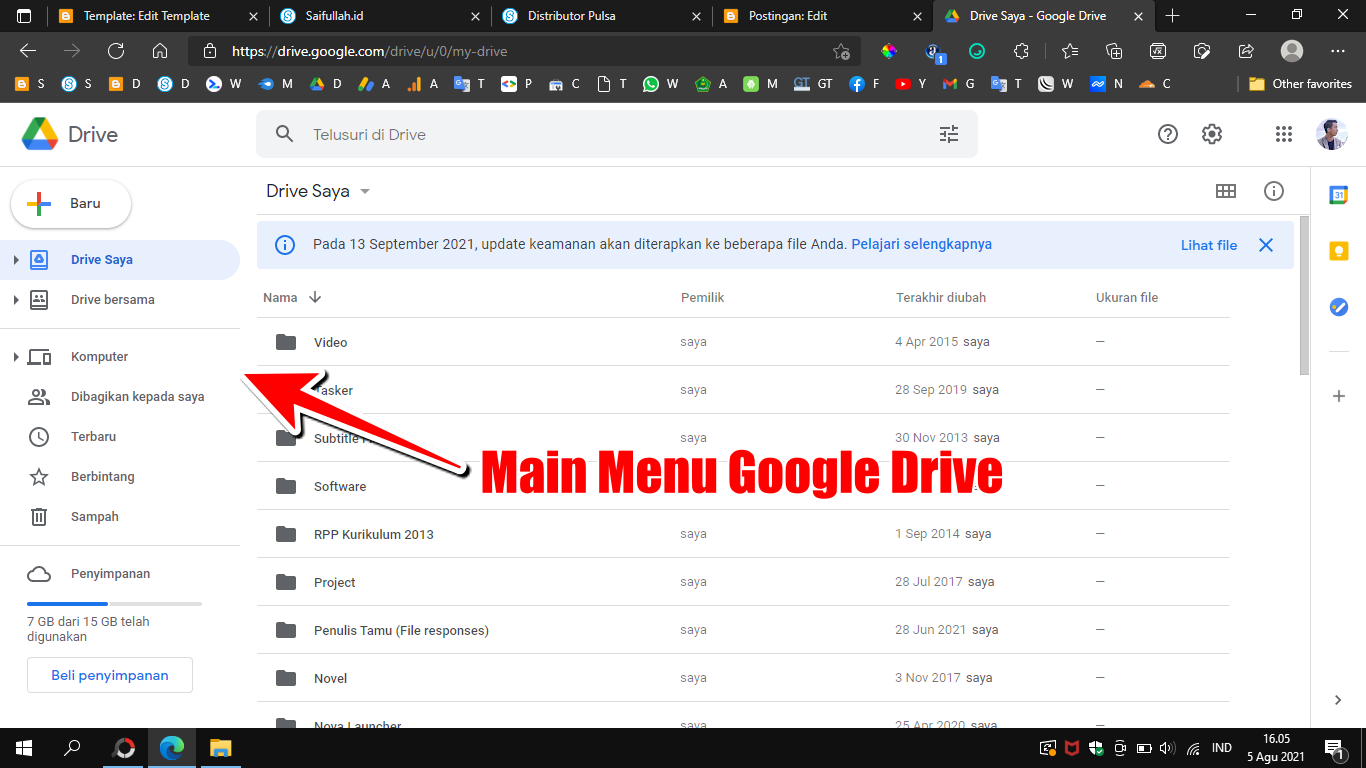Click the Ukuran file column header
The width and height of the screenshot is (1366, 768).
(1127, 297)
